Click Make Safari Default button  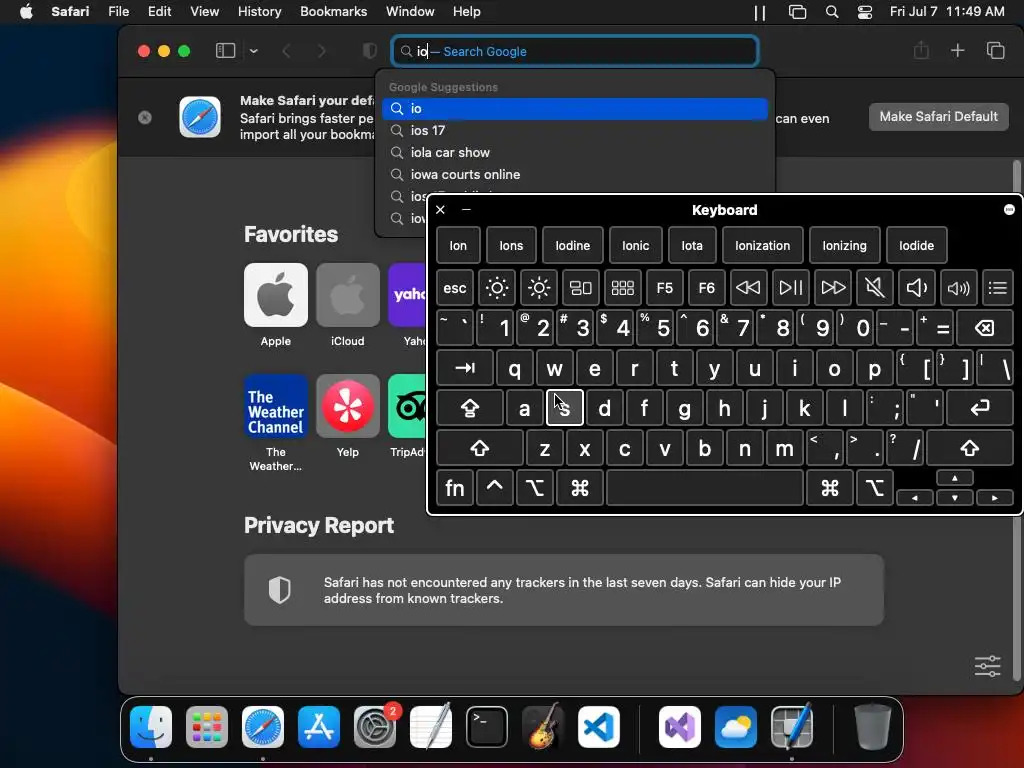pos(938,116)
